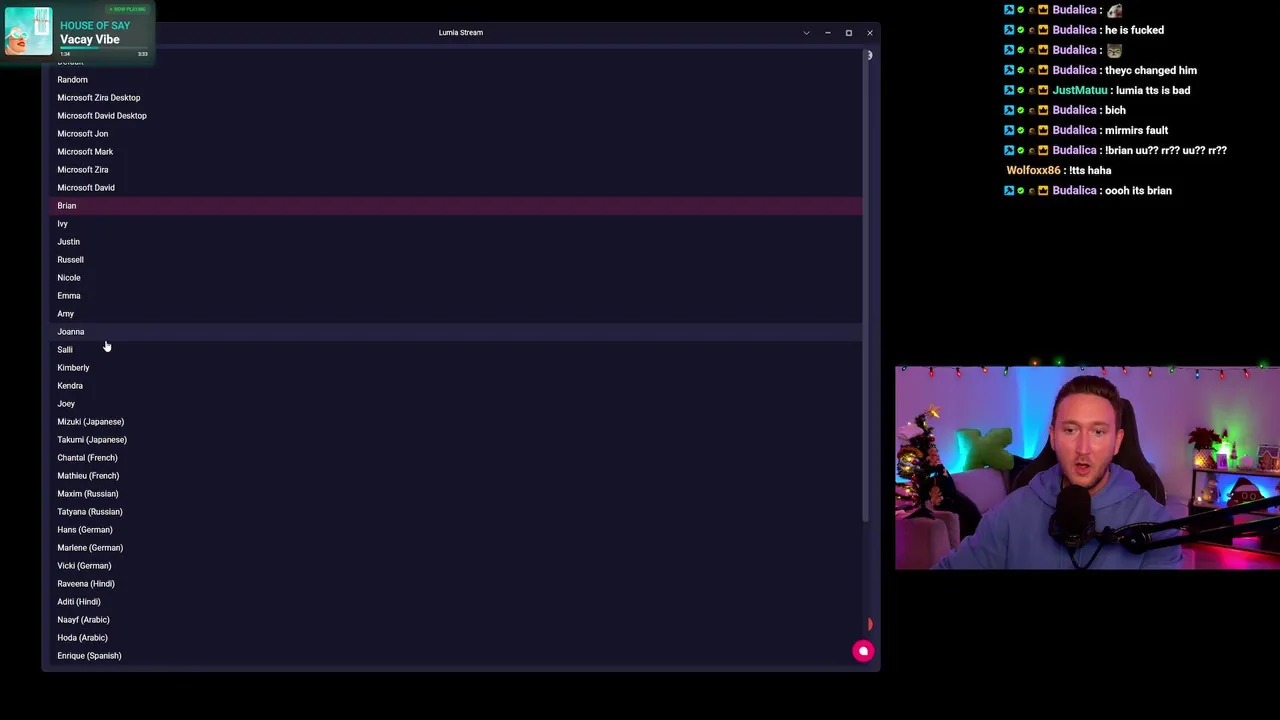Click the voice list scrollbar
This screenshot has height=720, width=1280.
pyautogui.click(x=867, y=285)
